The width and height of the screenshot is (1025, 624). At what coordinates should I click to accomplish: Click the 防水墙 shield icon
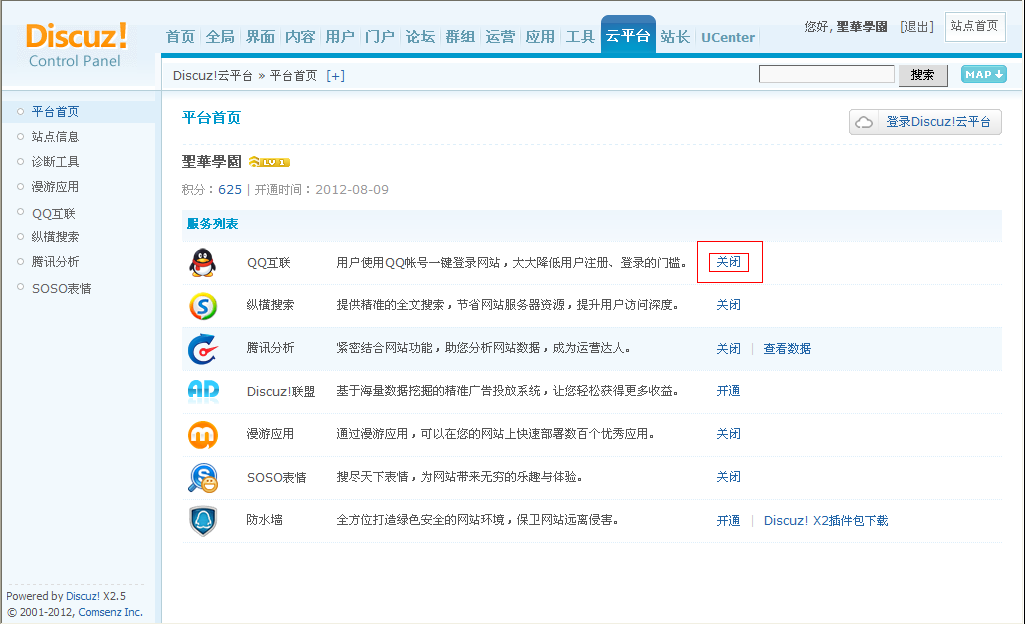tap(202, 520)
